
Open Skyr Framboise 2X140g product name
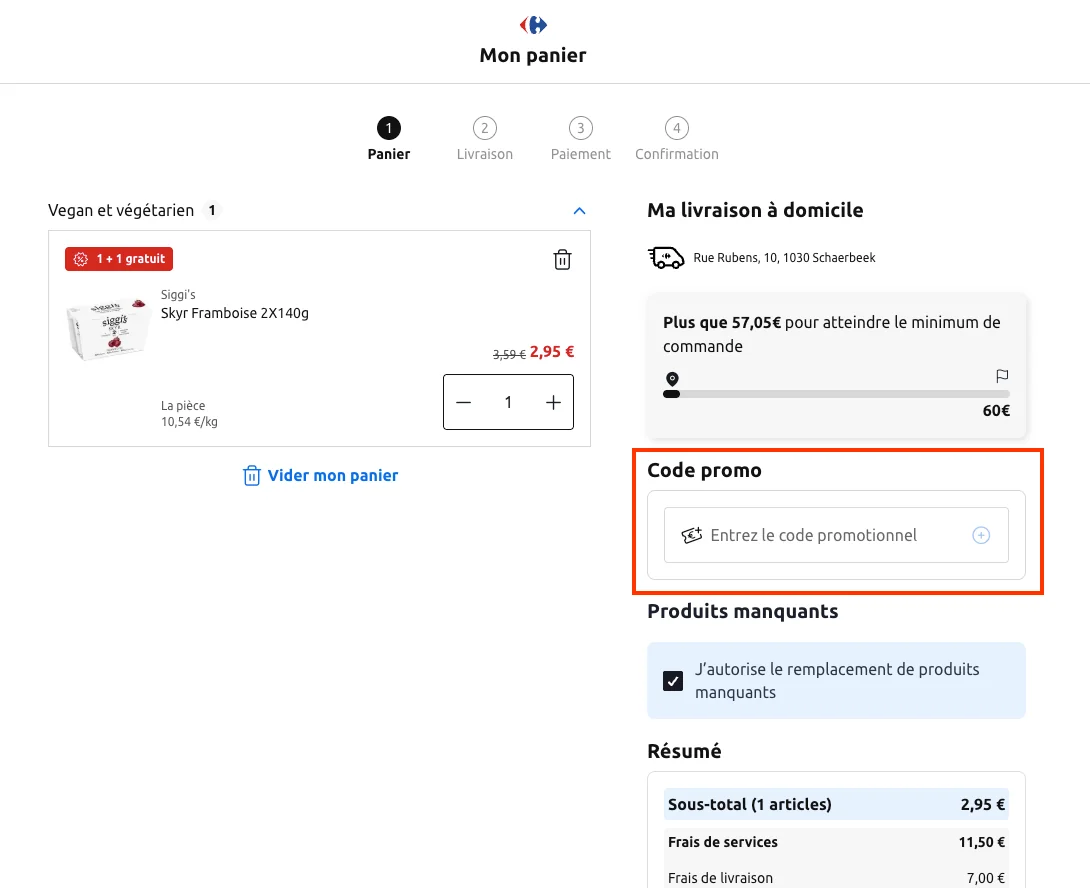coord(235,313)
